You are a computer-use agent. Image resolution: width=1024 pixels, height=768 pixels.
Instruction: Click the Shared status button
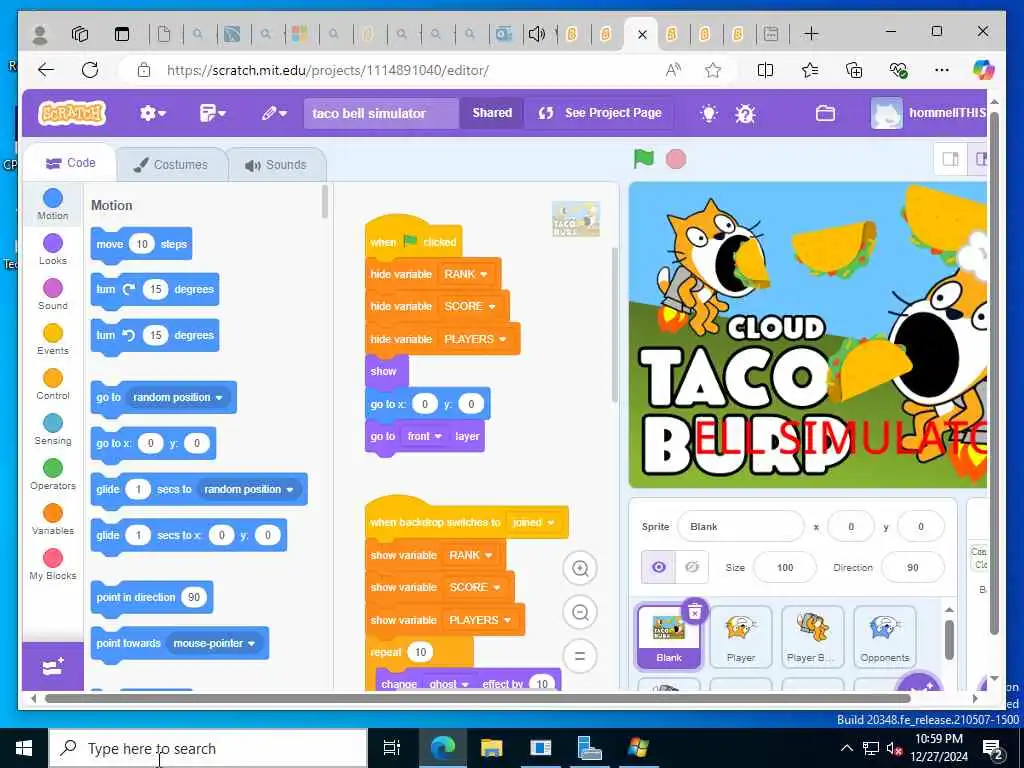492,113
